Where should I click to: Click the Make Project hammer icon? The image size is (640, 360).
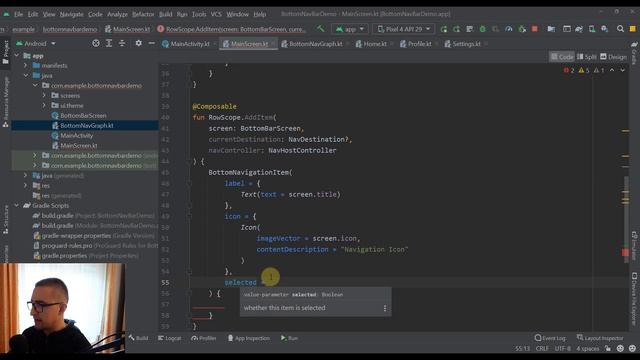tap(320, 29)
